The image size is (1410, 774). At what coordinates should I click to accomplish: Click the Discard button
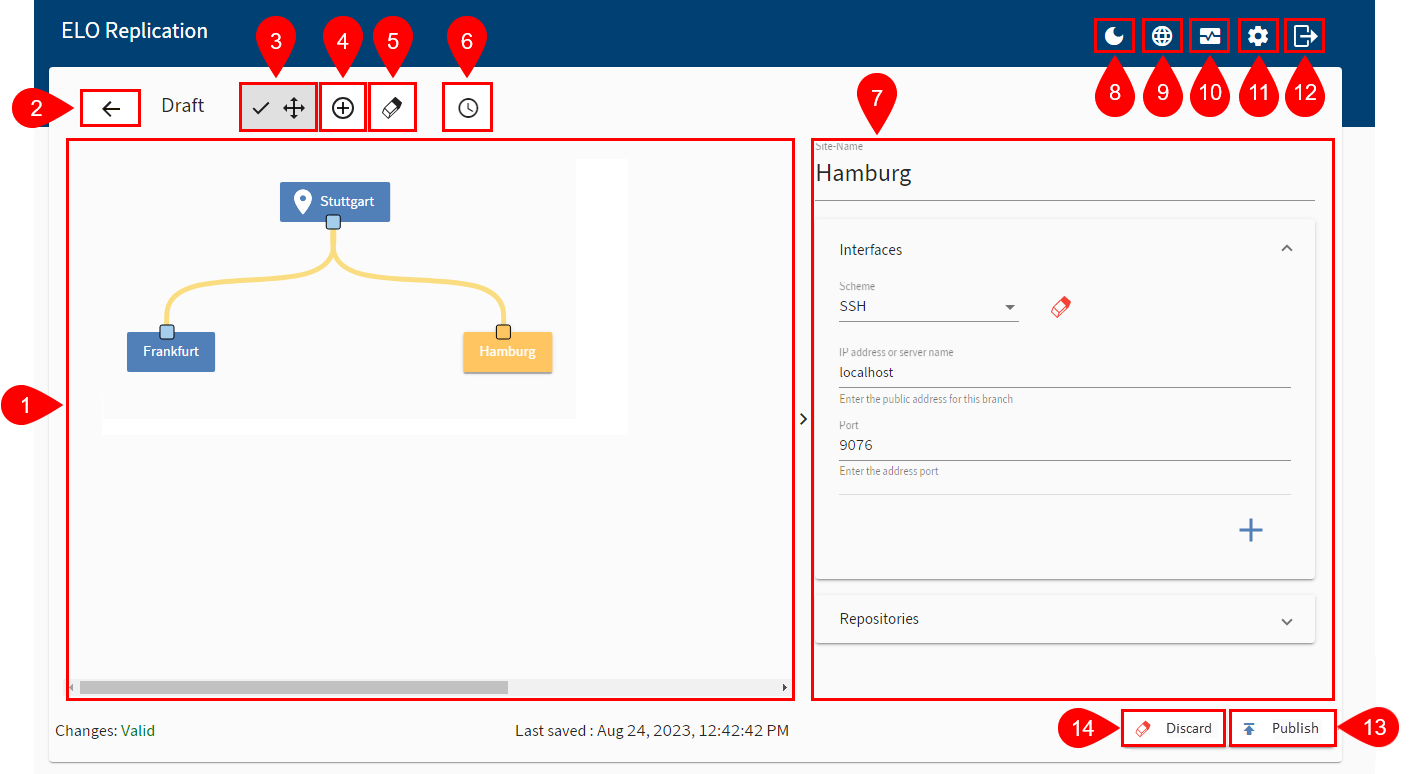[x=1174, y=728]
